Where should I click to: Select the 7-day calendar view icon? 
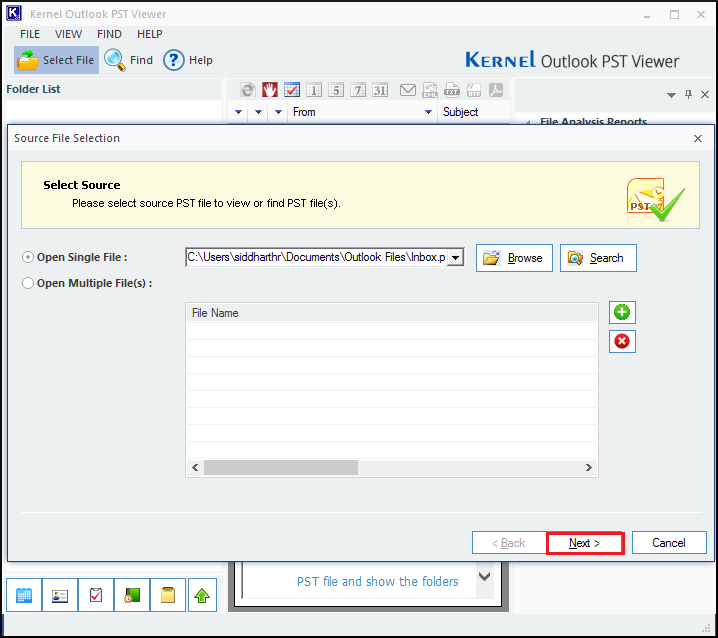point(358,90)
